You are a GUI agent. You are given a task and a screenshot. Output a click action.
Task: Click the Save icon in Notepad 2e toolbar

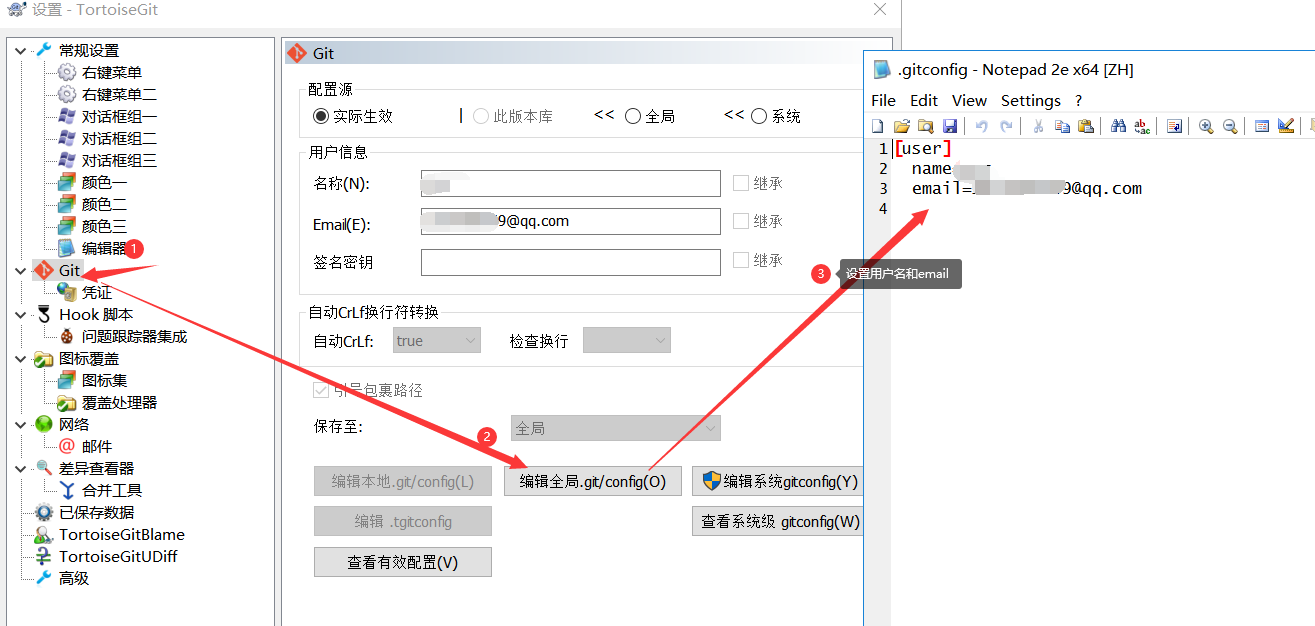pos(949,125)
